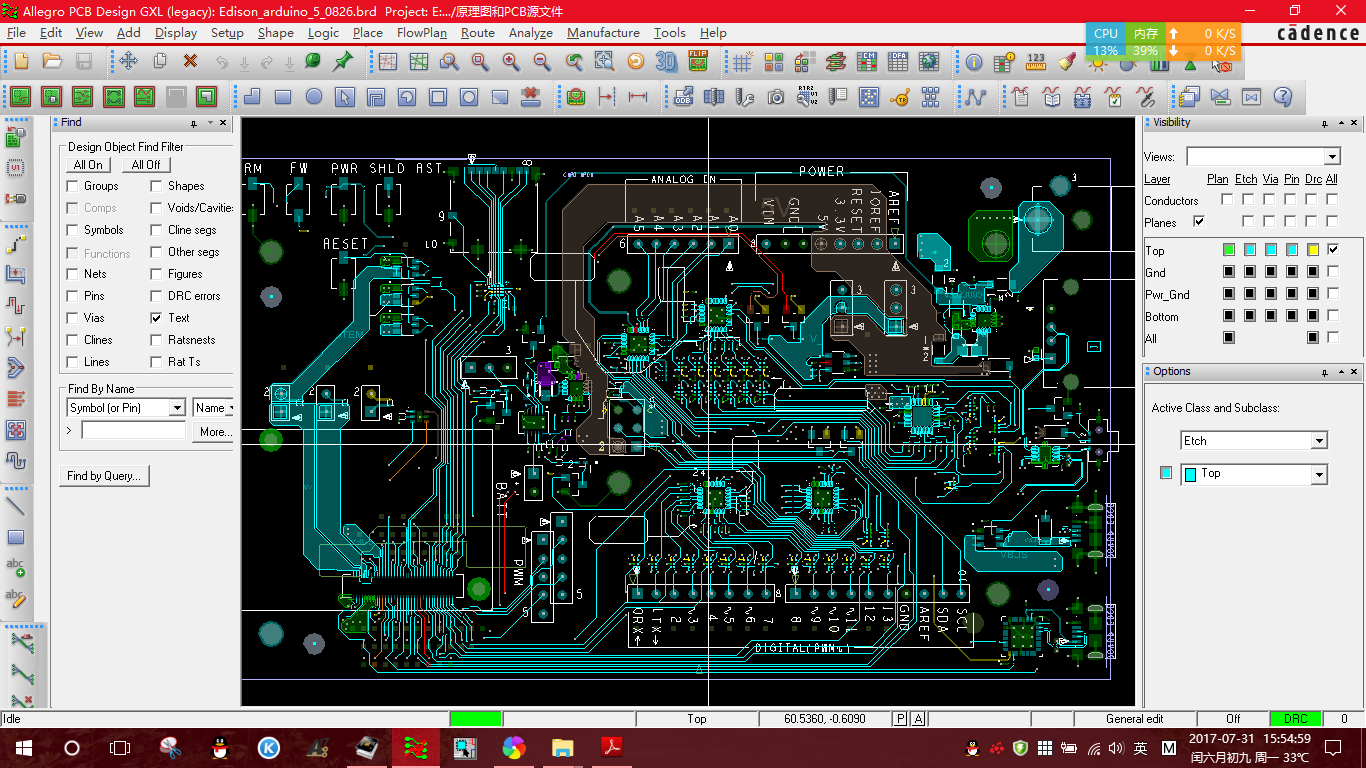Toggle the Top layer All checkbox

[1333, 249]
